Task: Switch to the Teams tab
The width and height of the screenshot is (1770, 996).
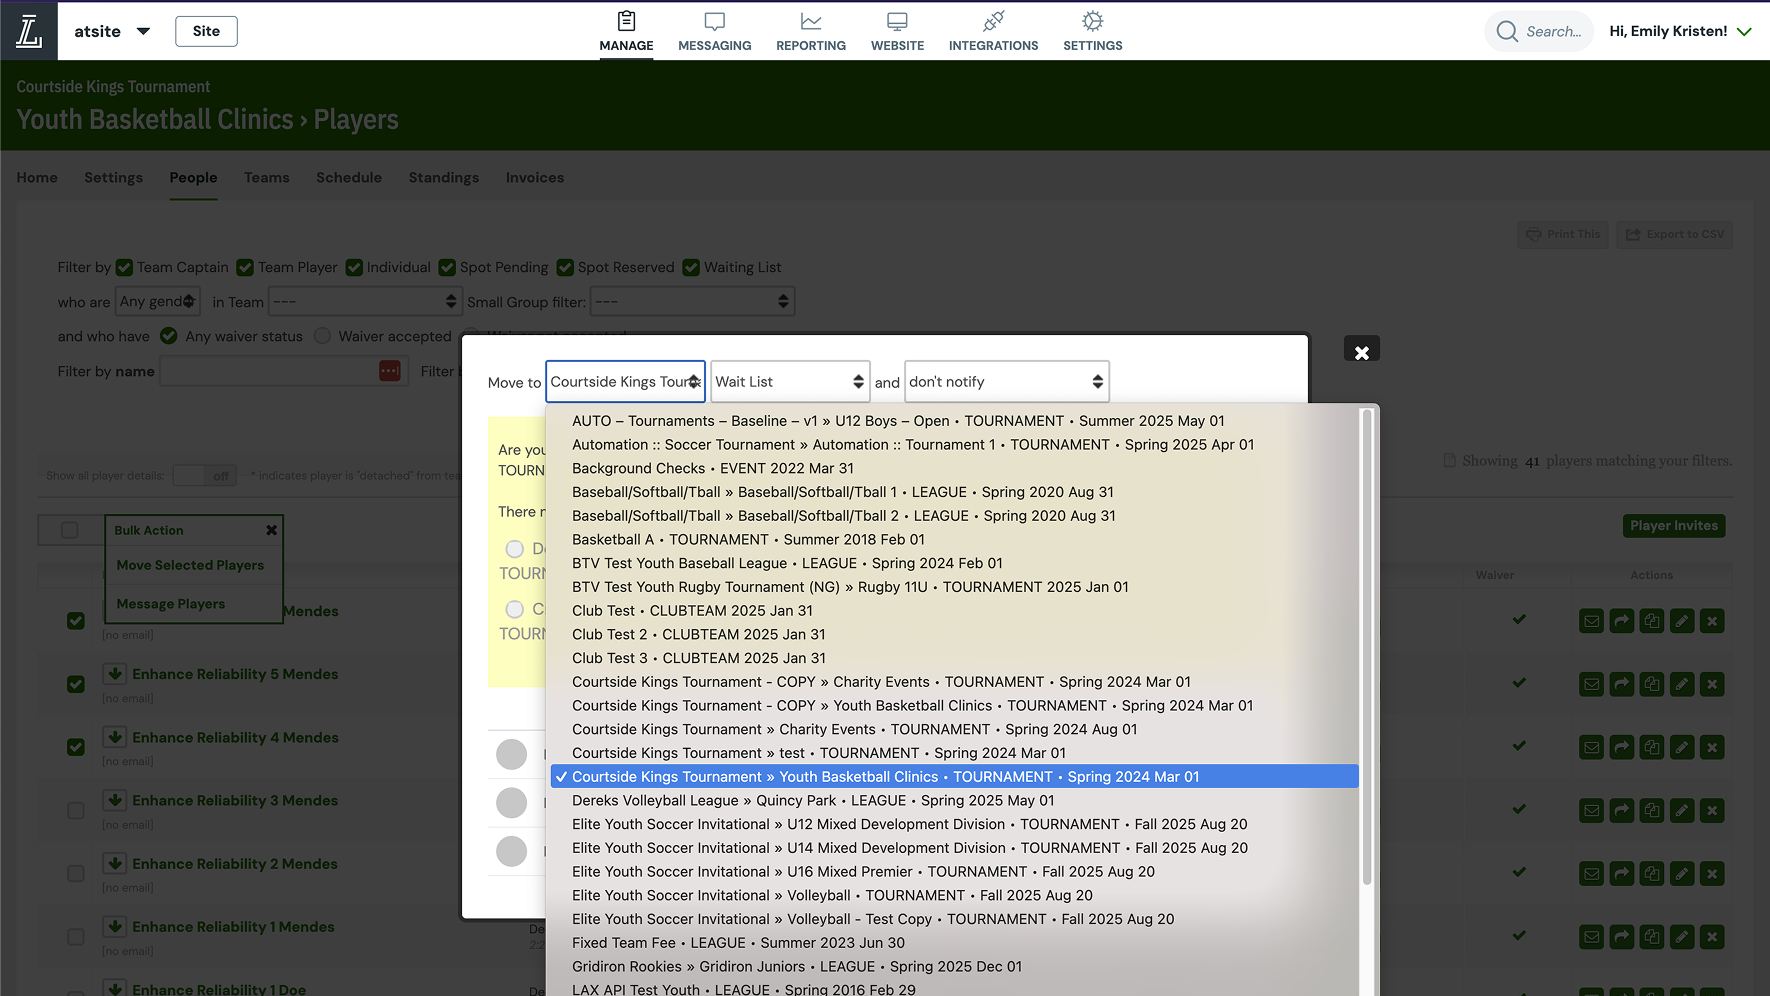Action: (x=266, y=177)
